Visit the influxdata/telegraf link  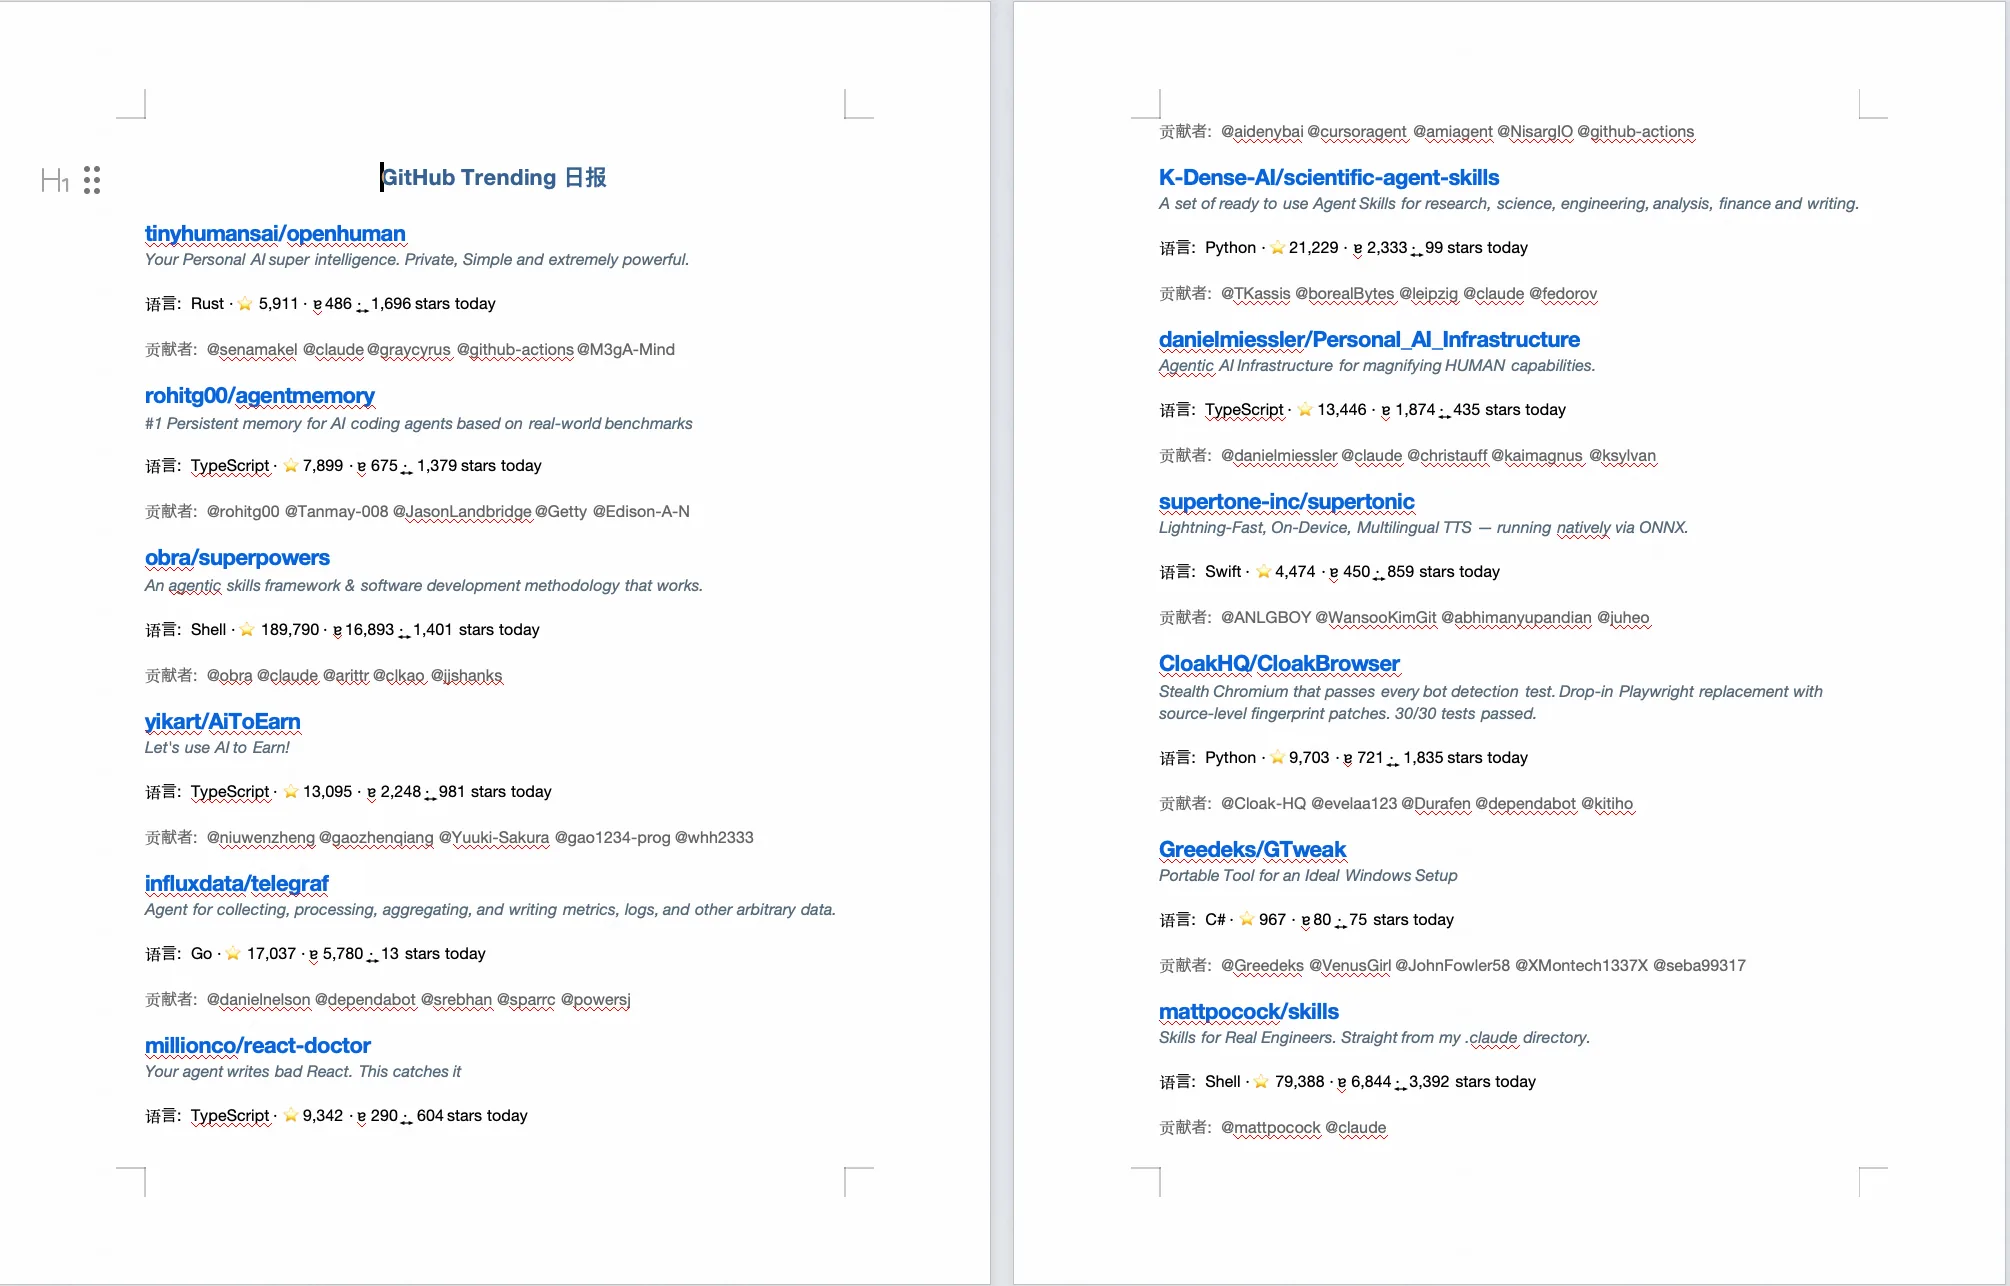tap(236, 883)
